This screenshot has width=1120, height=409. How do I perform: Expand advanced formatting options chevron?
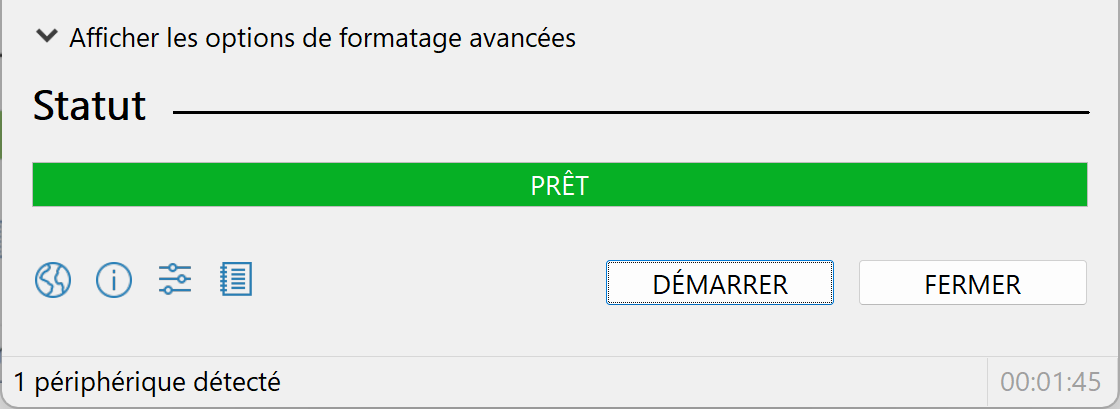[47, 36]
